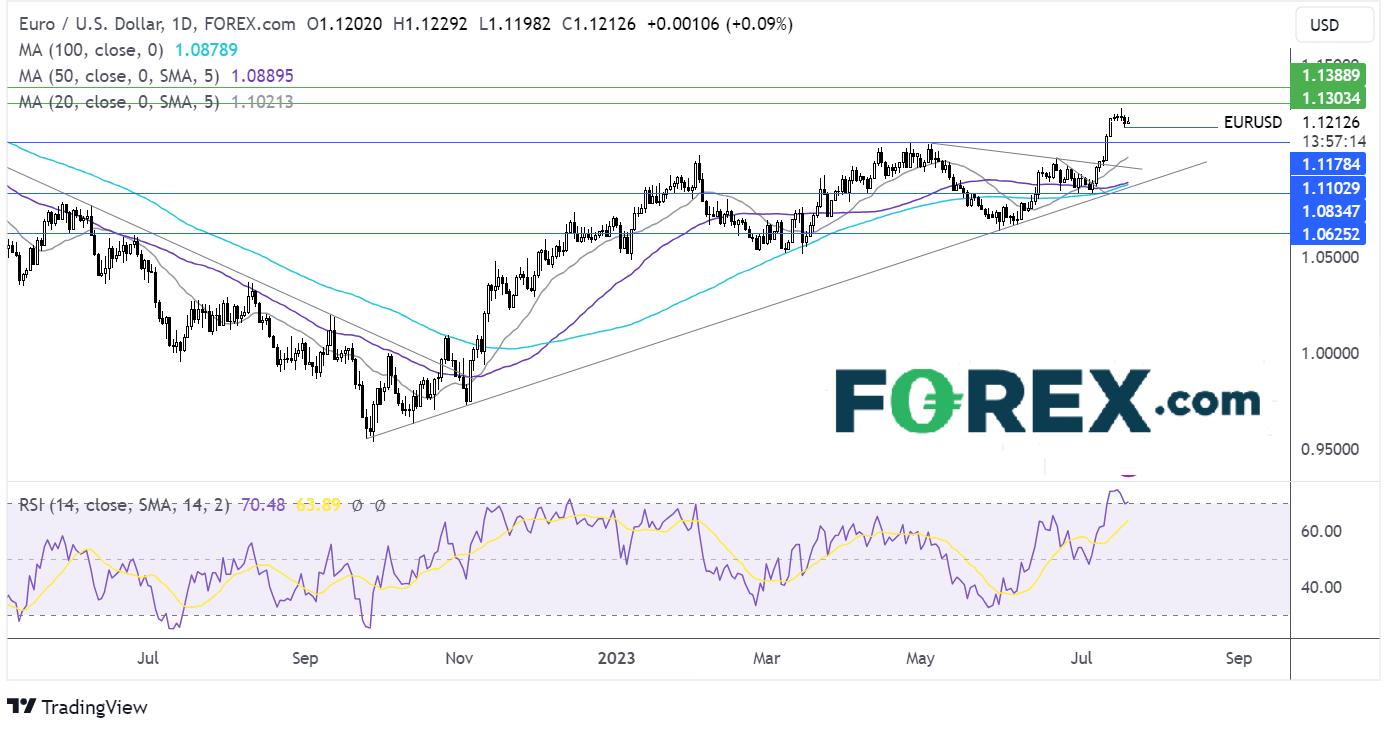Click the 2023 label on time axis
Screen dimensions: 1395x733
617,659
